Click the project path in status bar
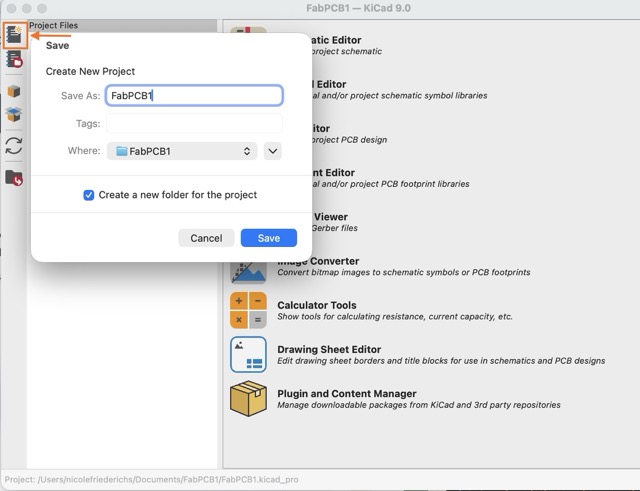Screen dimensions: 640x491 151,479
